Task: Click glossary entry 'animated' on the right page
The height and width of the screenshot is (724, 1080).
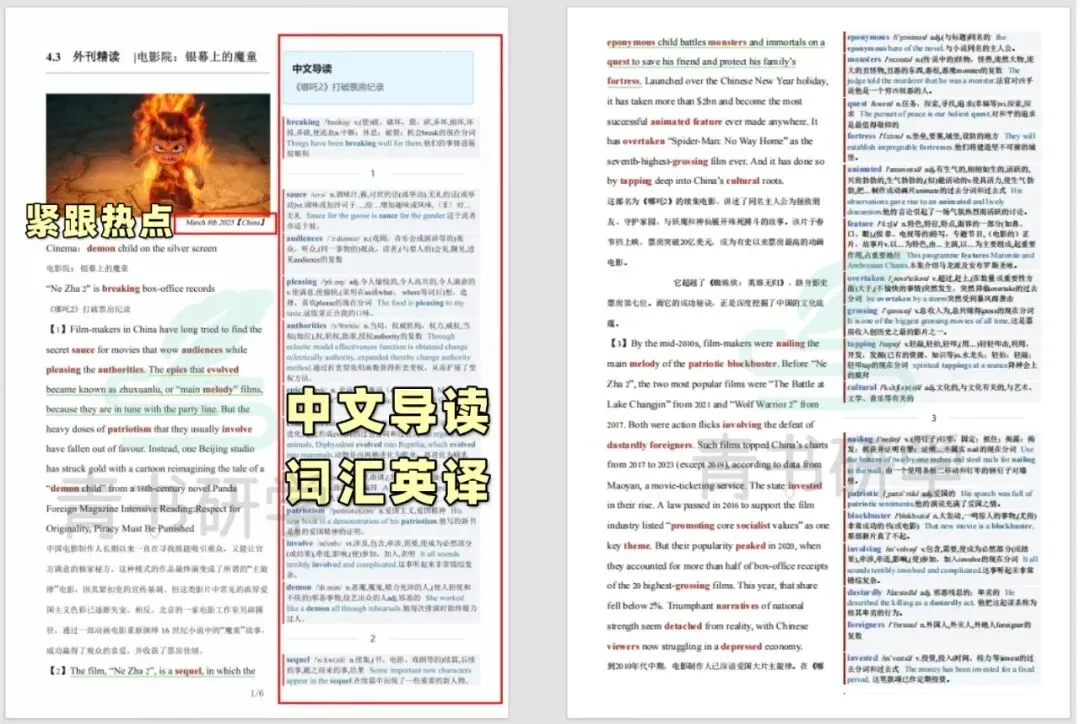Action: [x=864, y=169]
